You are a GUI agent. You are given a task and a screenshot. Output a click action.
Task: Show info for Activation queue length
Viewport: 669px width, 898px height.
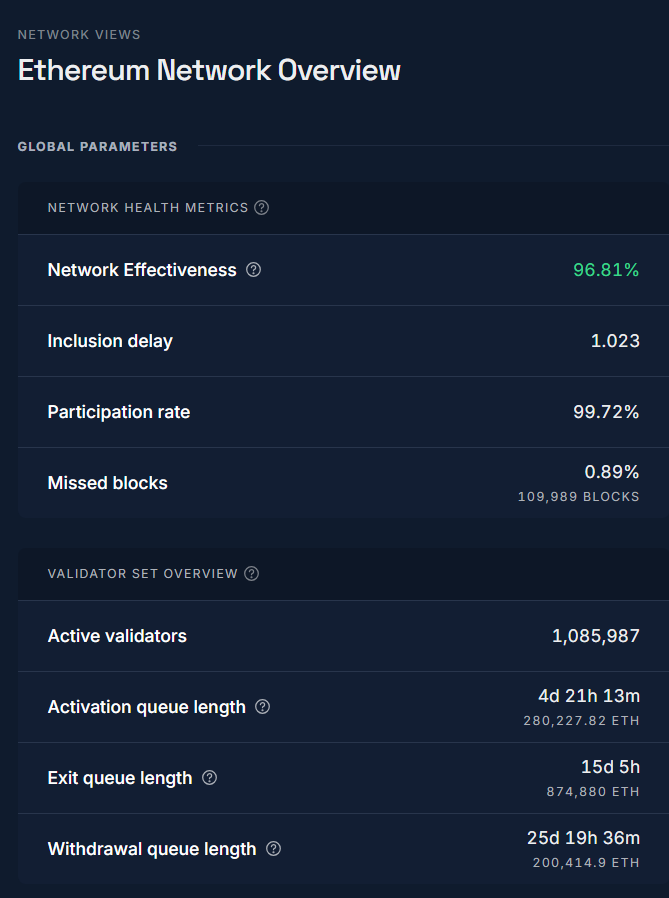pyautogui.click(x=262, y=707)
